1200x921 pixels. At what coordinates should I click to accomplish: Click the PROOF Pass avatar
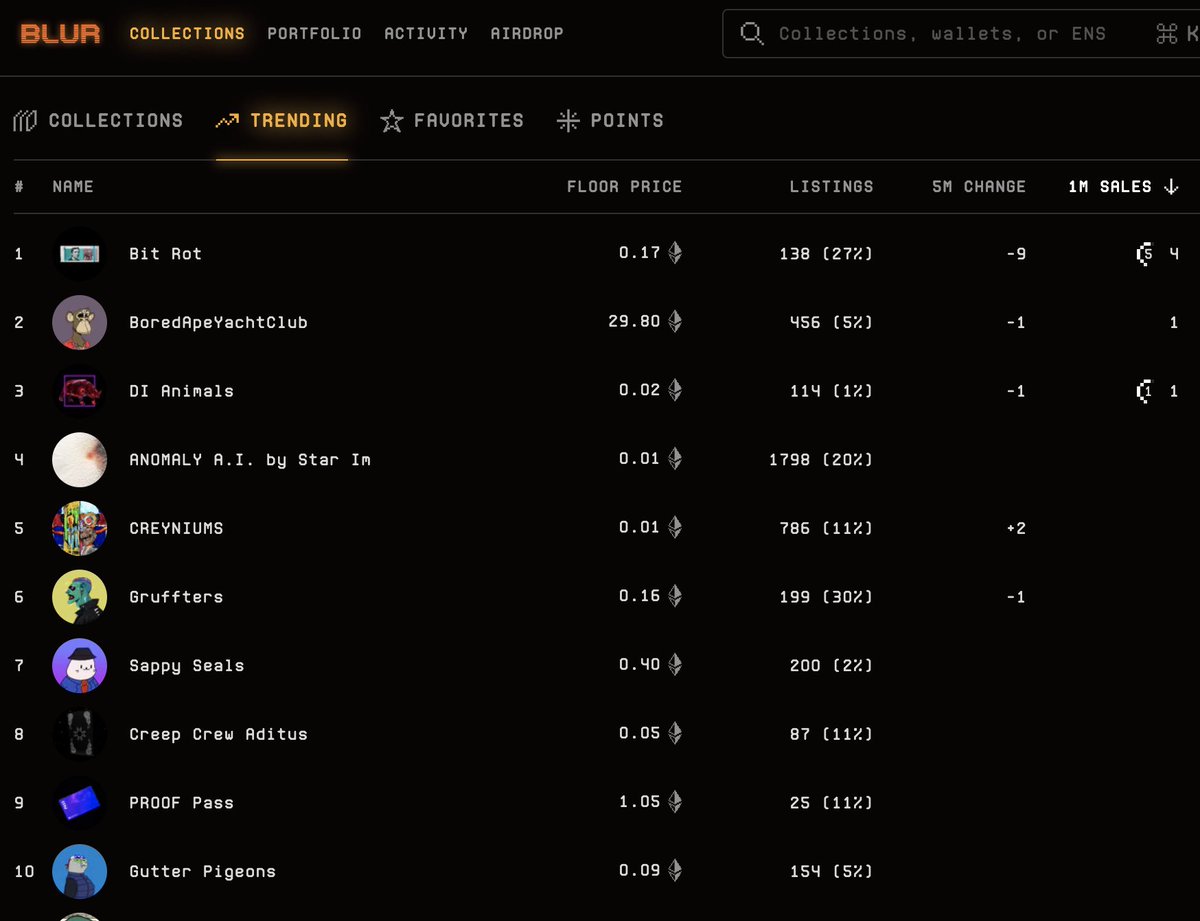pyautogui.click(x=79, y=803)
